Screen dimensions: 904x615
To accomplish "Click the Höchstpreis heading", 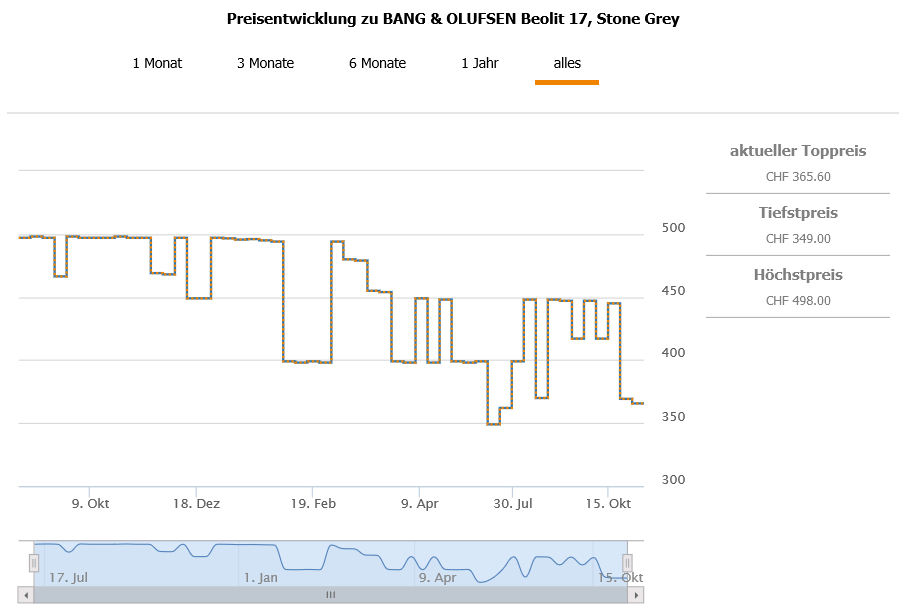I will tap(798, 275).
